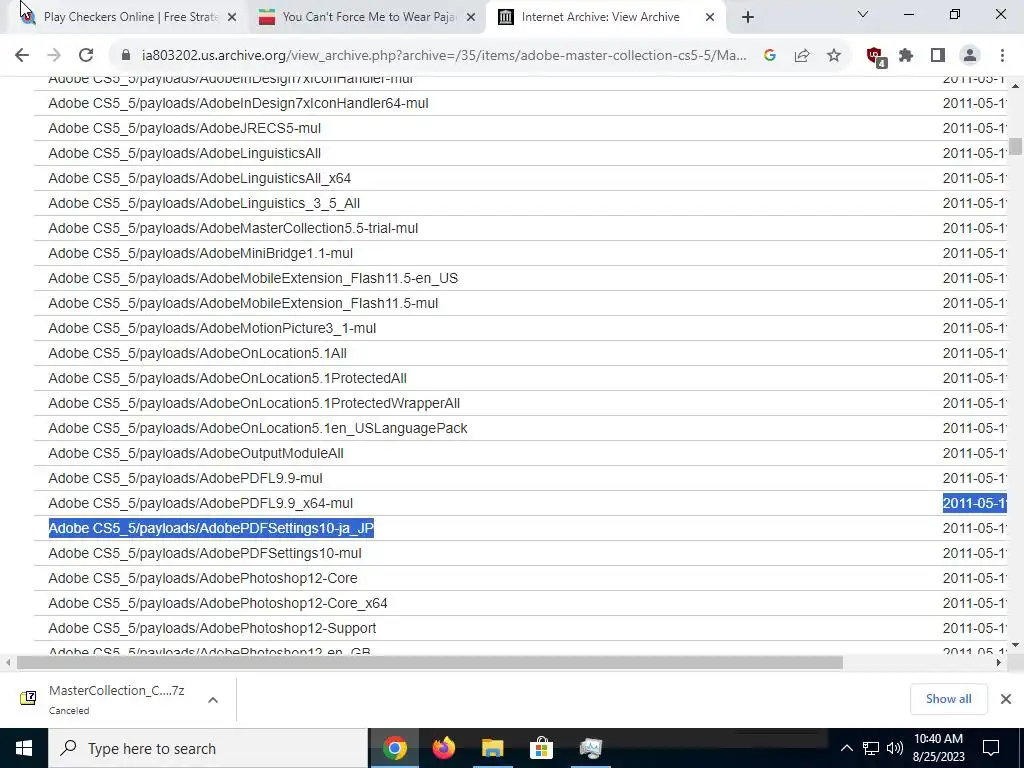This screenshot has width=1024, height=768.
Task: Click AdobePhotoshop12-Support row text
Action: coord(212,628)
